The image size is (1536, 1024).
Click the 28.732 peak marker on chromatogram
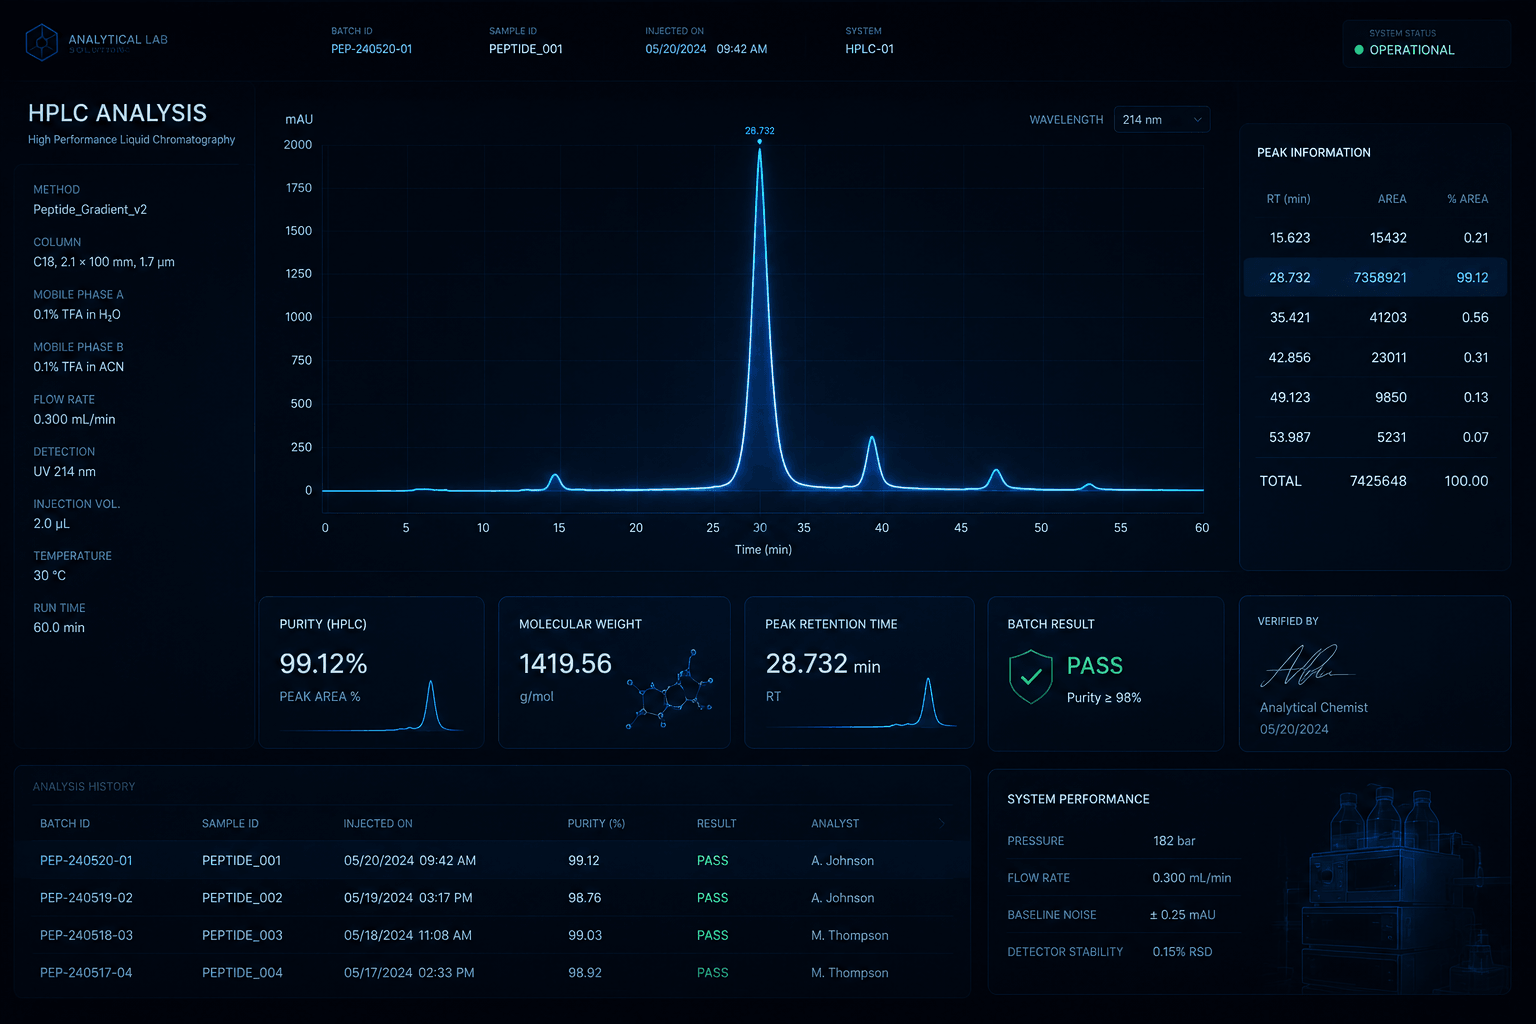pos(760,141)
